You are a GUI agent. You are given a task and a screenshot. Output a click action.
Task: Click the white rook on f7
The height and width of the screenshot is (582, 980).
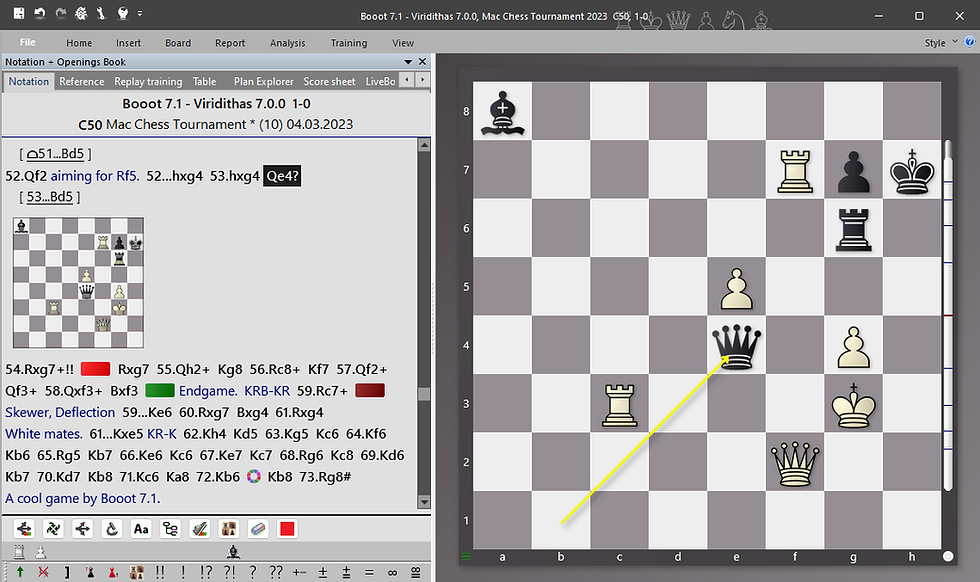tap(795, 170)
